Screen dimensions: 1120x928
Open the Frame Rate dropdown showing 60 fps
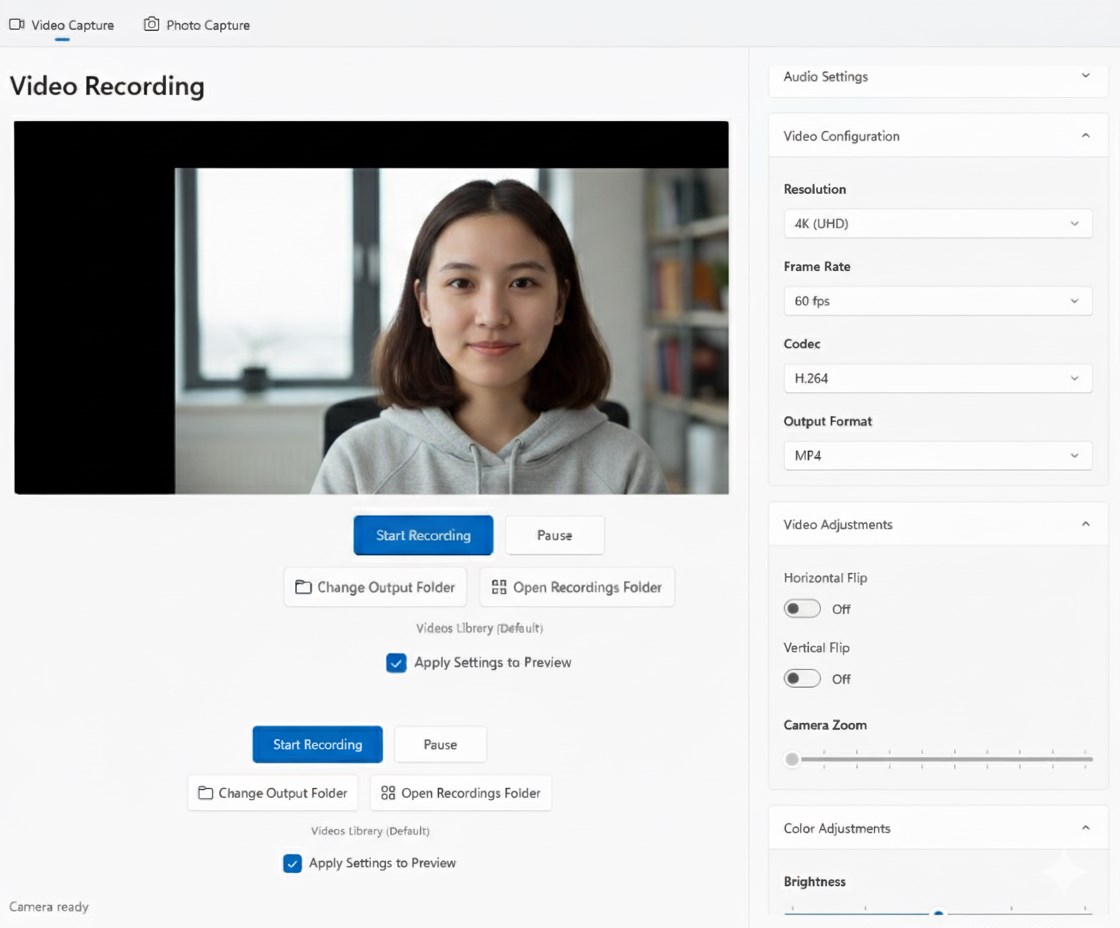coord(937,301)
